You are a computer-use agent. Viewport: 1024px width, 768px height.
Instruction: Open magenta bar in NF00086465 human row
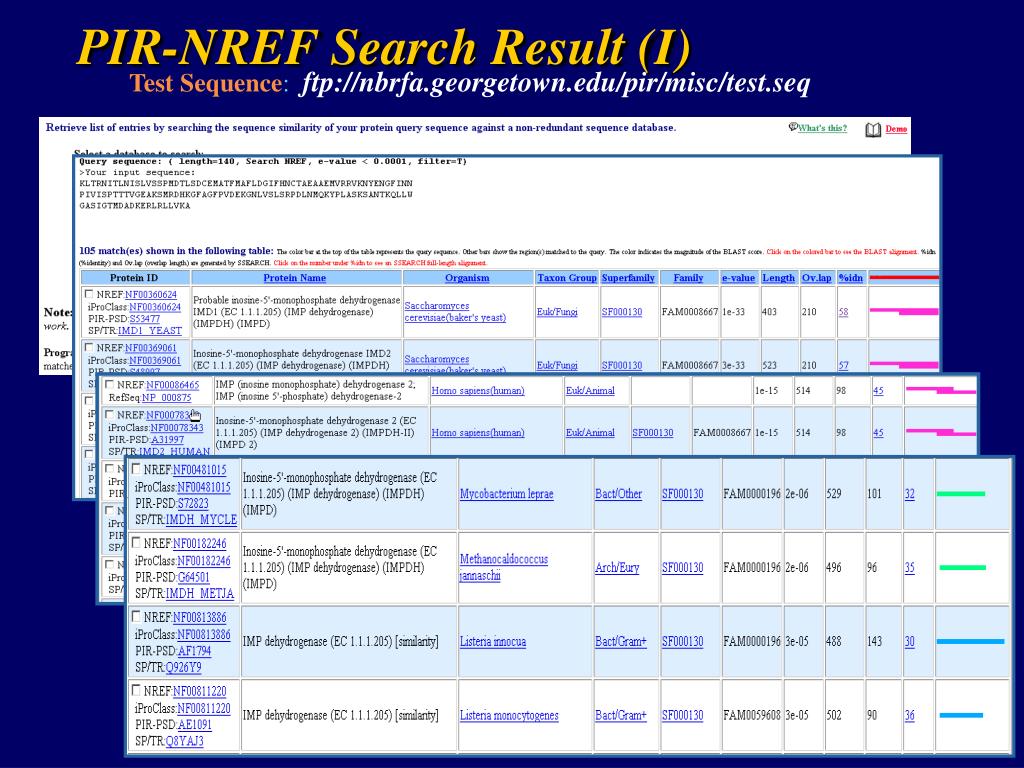click(940, 391)
